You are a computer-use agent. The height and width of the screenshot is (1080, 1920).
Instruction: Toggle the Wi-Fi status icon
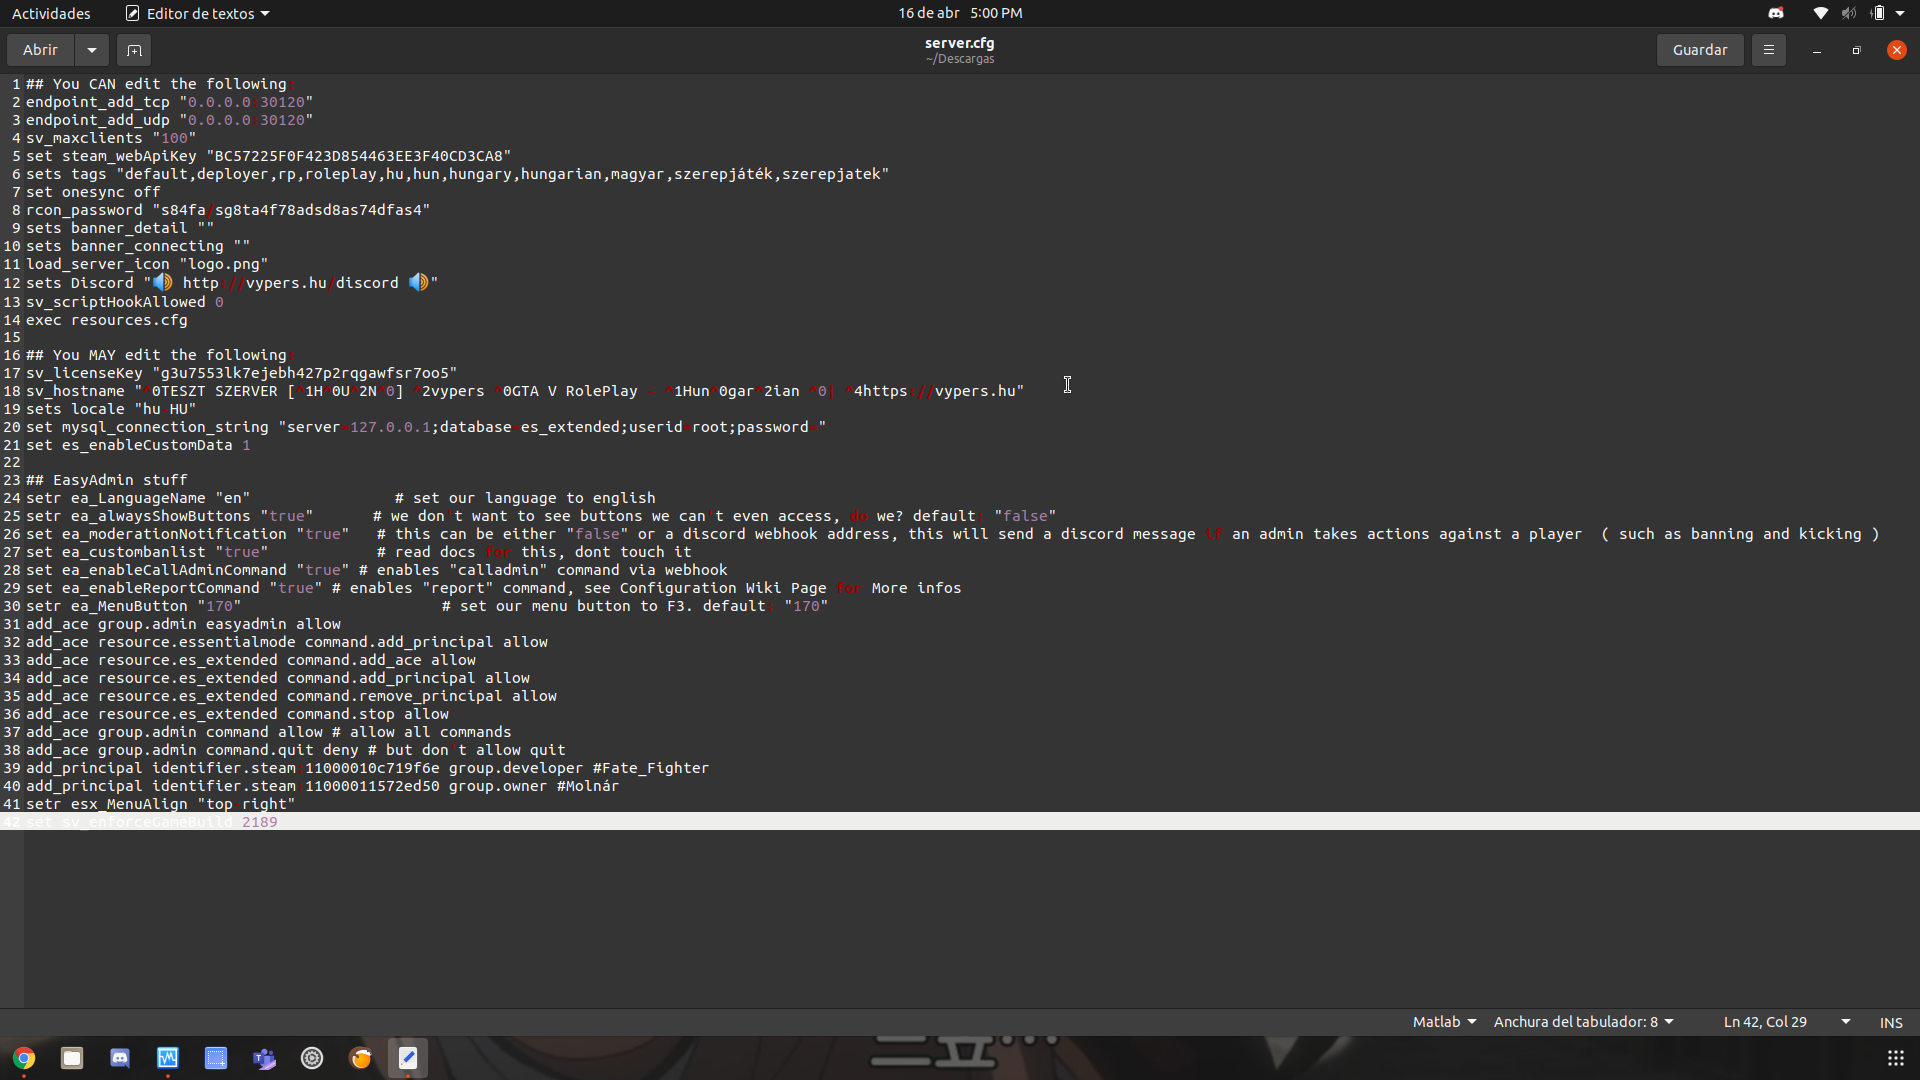(x=1820, y=13)
